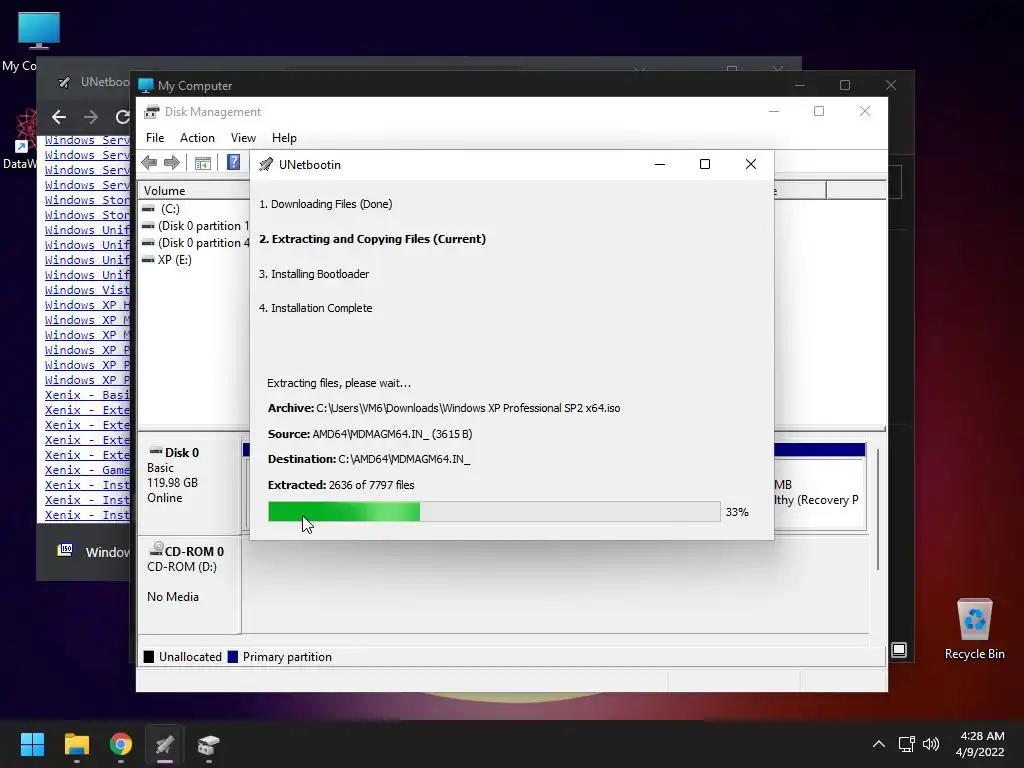Click '1. Downloading Files (Done)' text
The height and width of the screenshot is (768, 1024).
click(x=325, y=204)
